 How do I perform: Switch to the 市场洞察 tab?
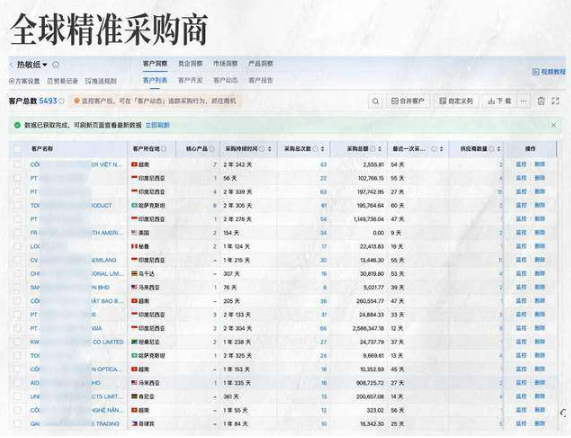click(x=225, y=63)
